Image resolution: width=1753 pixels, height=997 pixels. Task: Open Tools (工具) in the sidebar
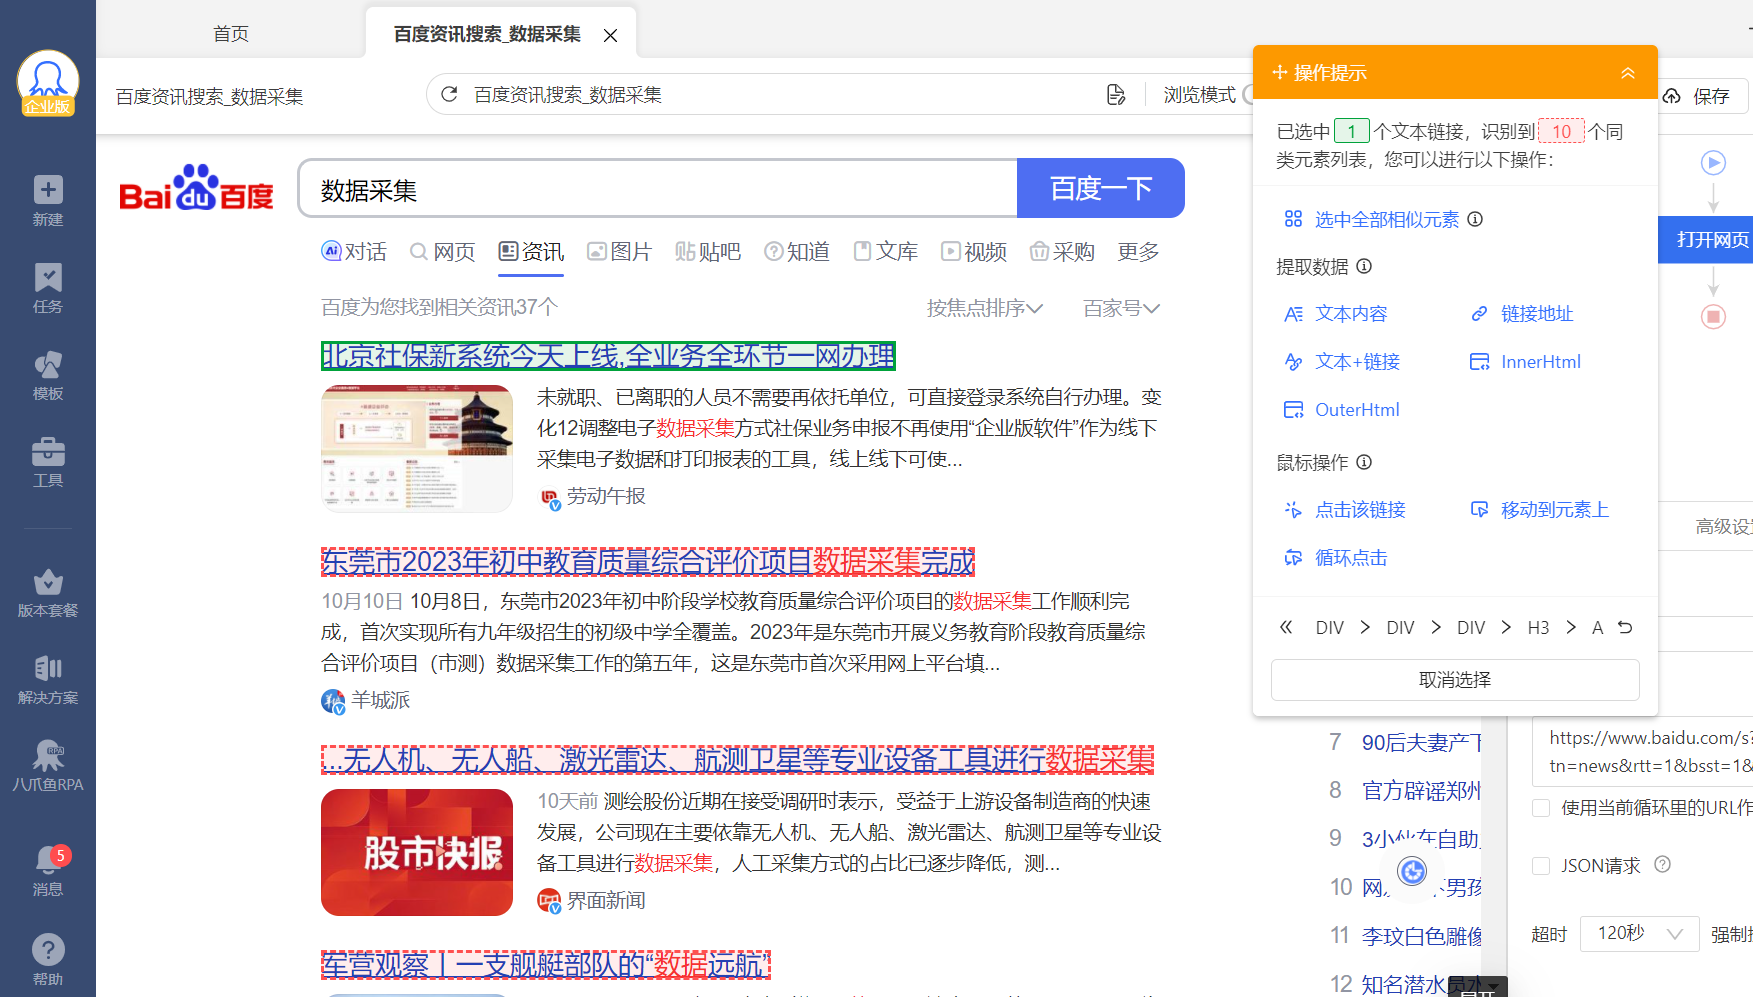(48, 462)
